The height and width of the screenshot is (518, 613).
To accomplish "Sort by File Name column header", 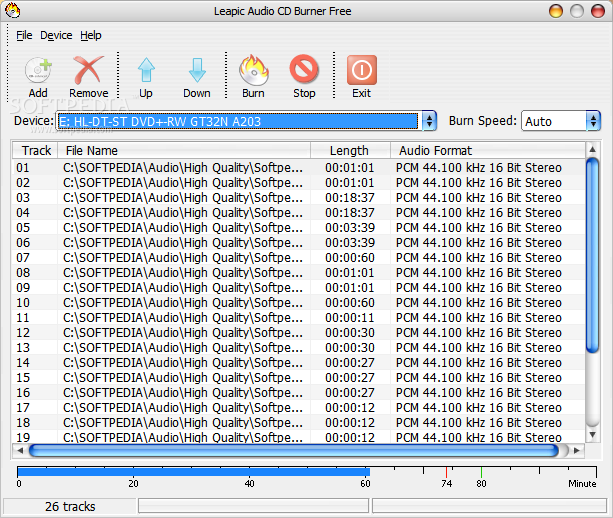I will 184,151.
